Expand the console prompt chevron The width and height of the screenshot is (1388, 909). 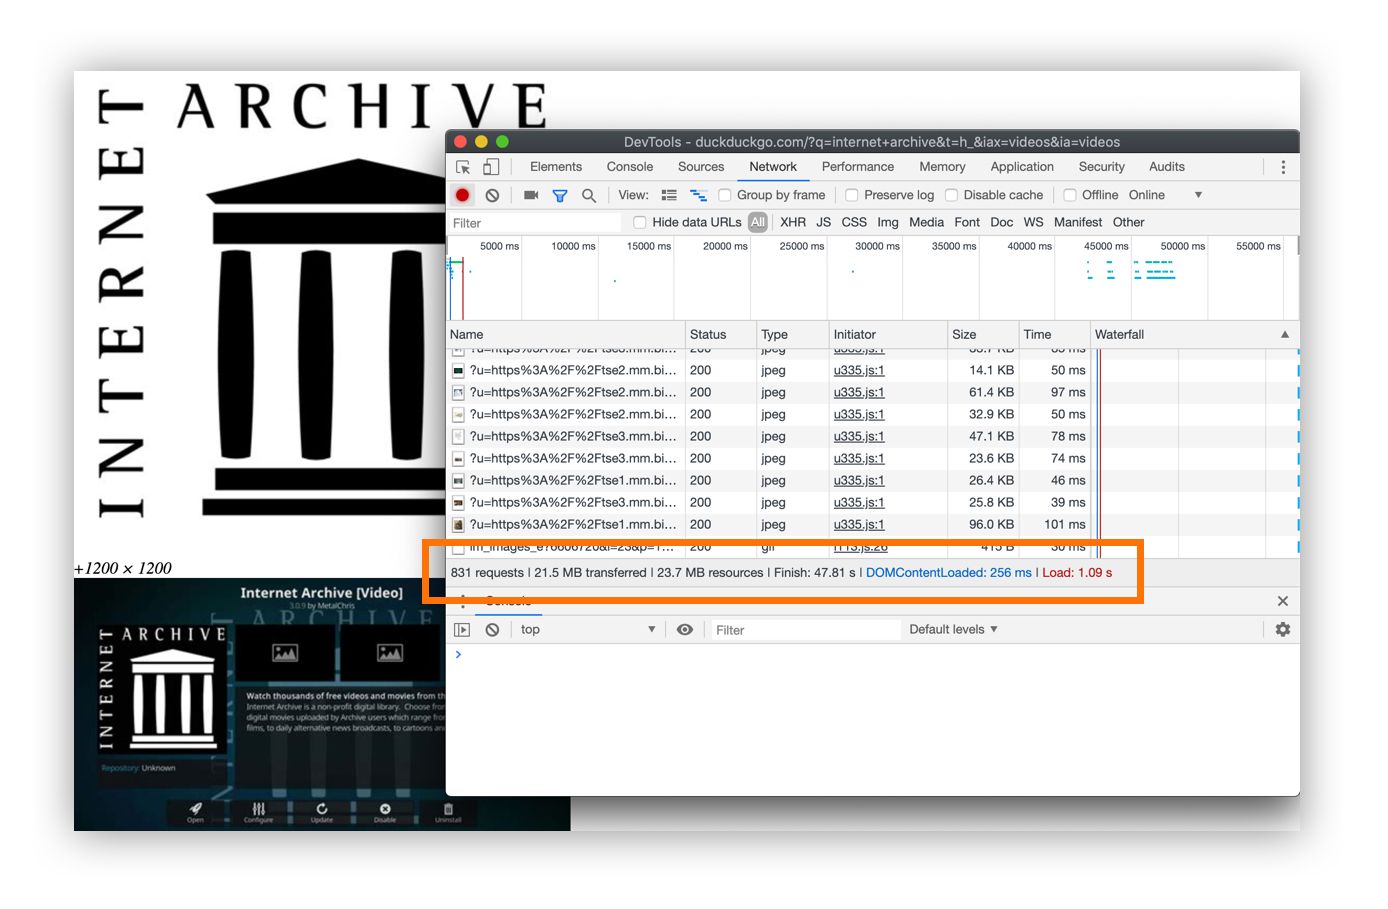coord(459,655)
